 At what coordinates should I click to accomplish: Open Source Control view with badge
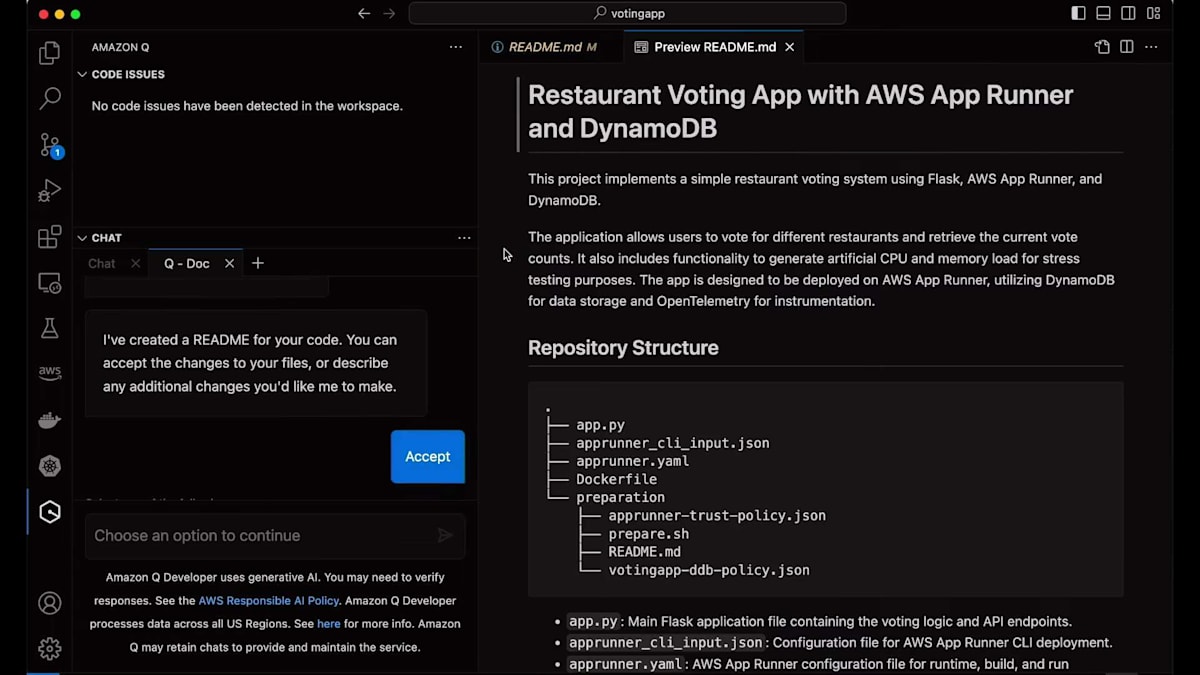[x=49, y=145]
